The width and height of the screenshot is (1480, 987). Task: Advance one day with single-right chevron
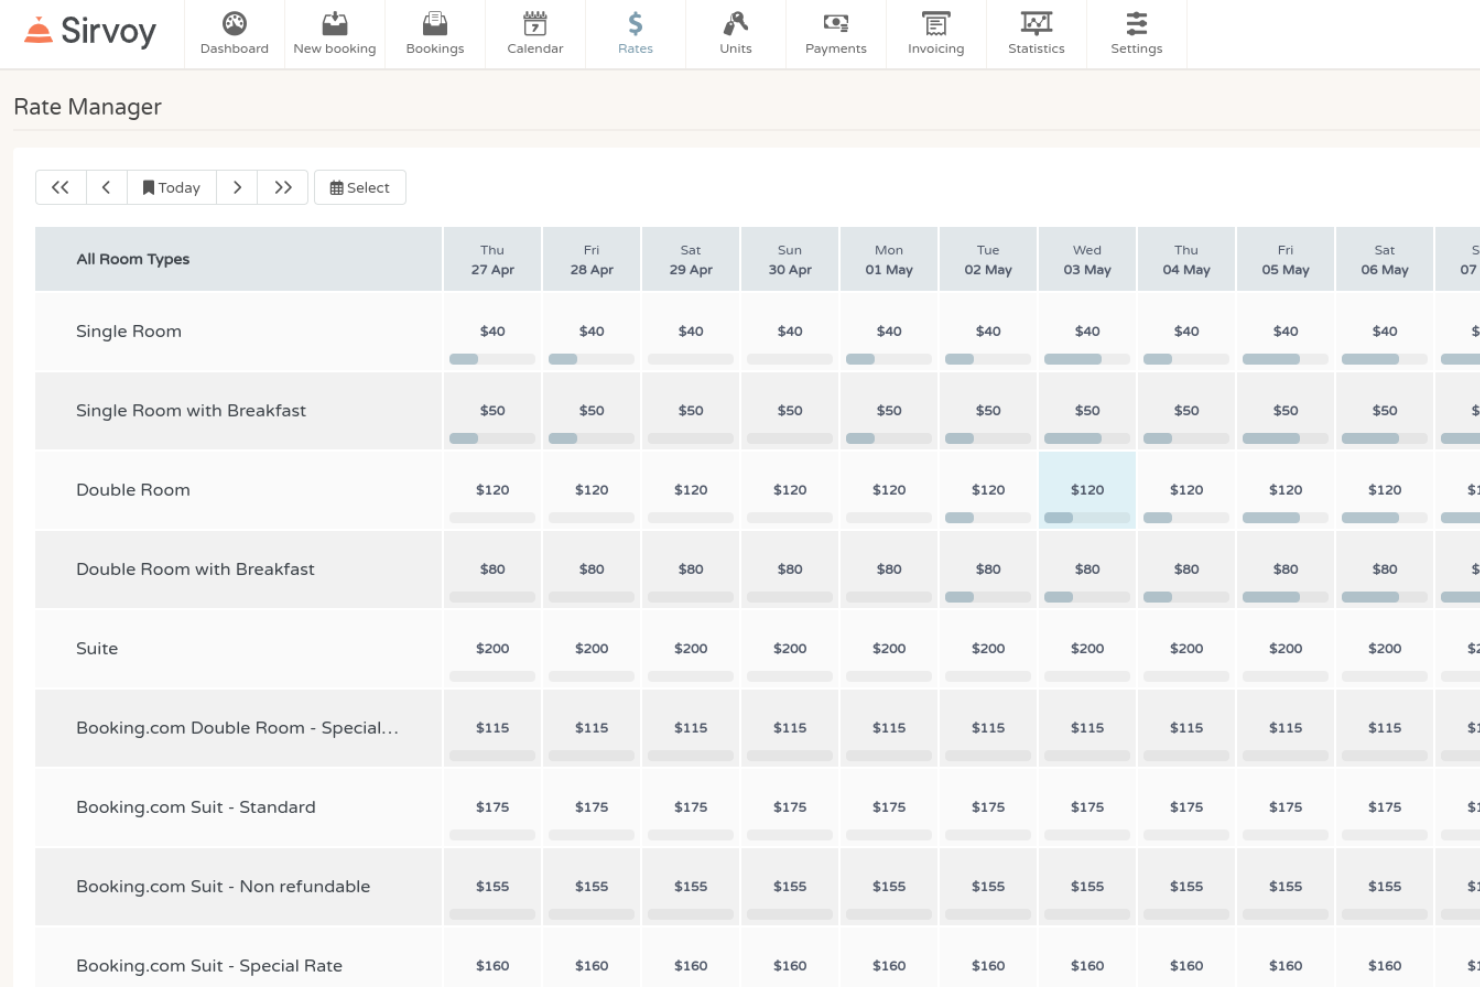click(237, 187)
